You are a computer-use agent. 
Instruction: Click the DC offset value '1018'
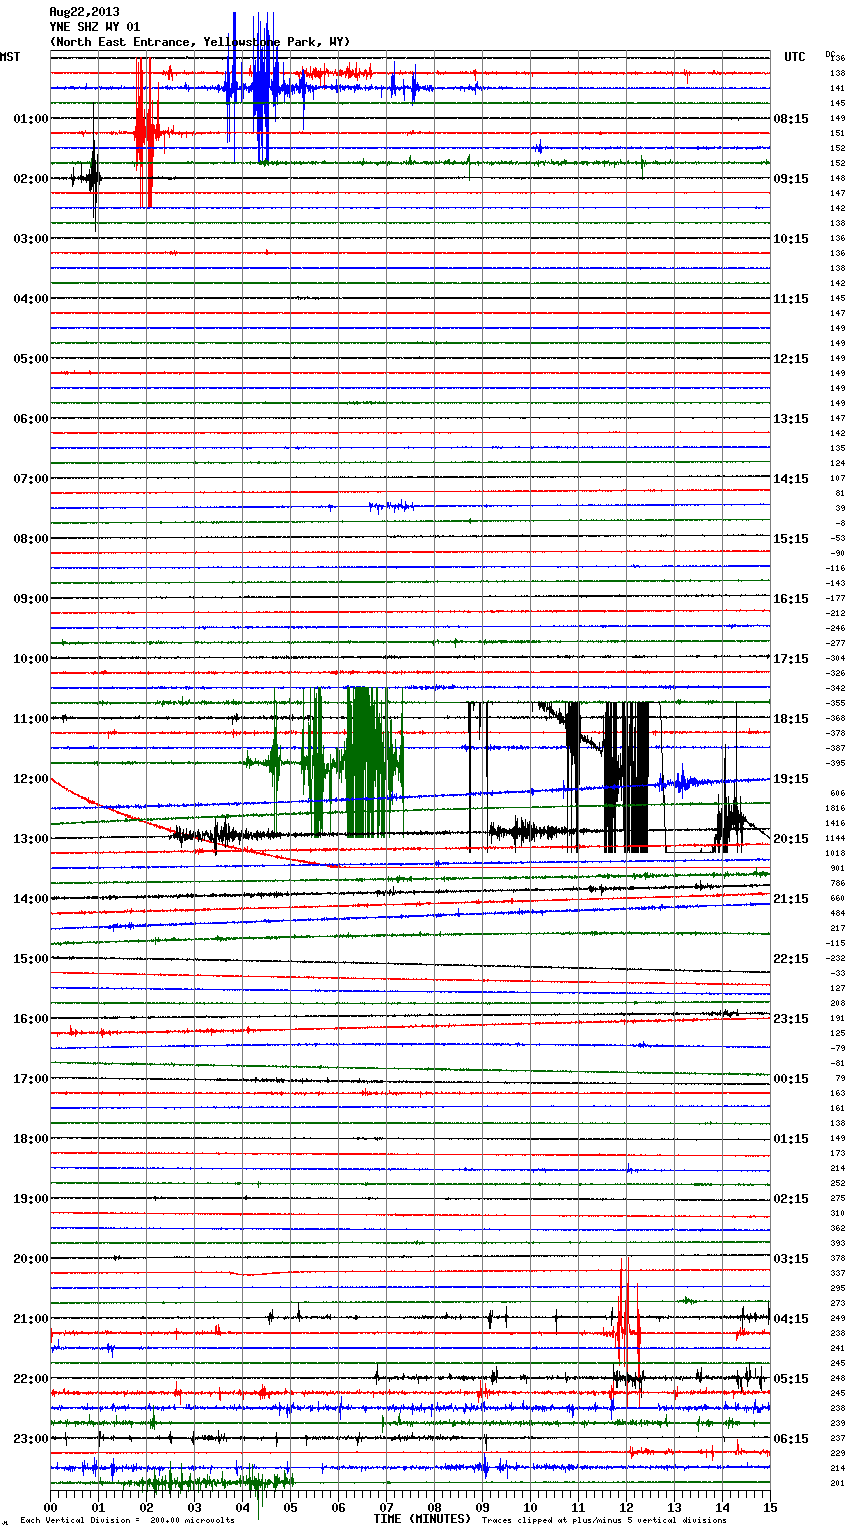coord(835,853)
